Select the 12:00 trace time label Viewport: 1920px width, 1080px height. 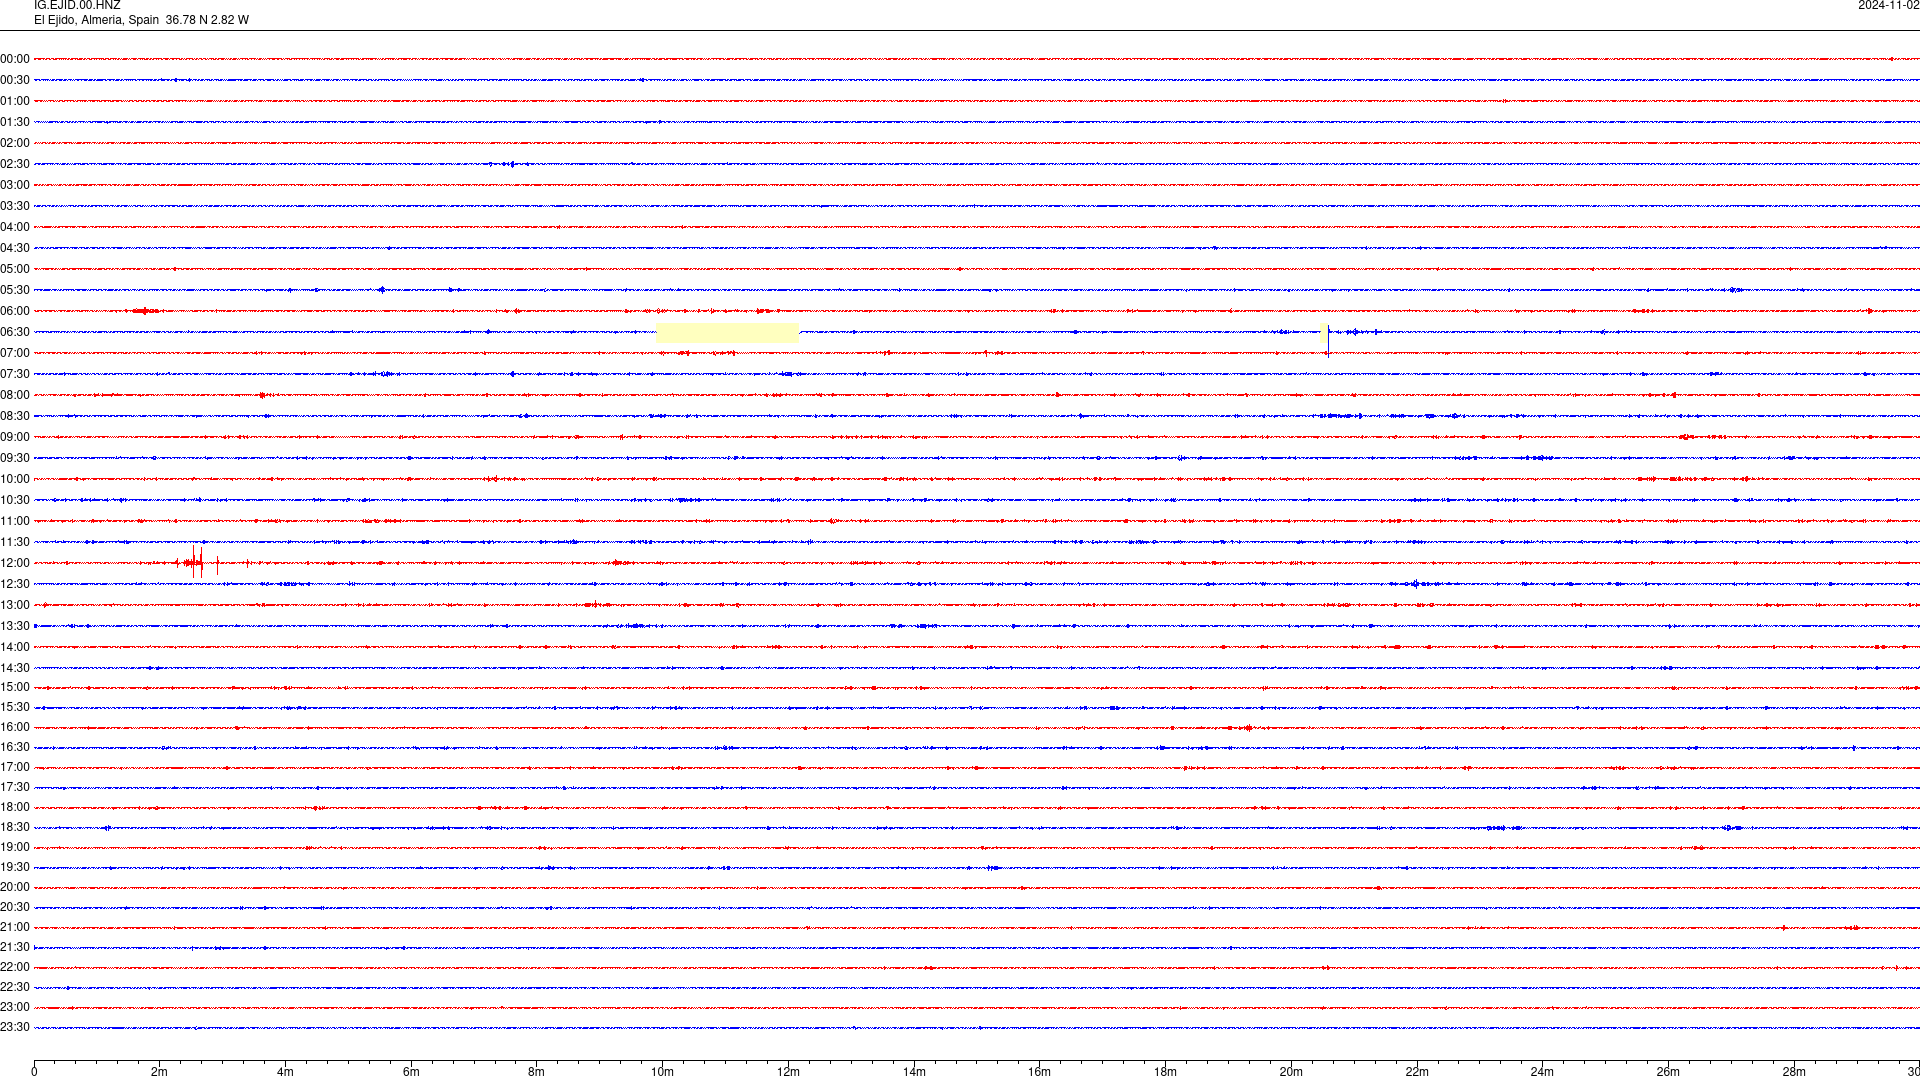(x=15, y=563)
